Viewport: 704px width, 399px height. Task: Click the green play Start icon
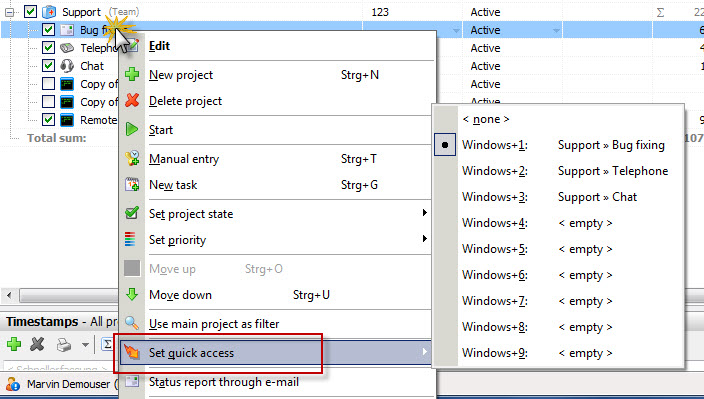(x=132, y=129)
